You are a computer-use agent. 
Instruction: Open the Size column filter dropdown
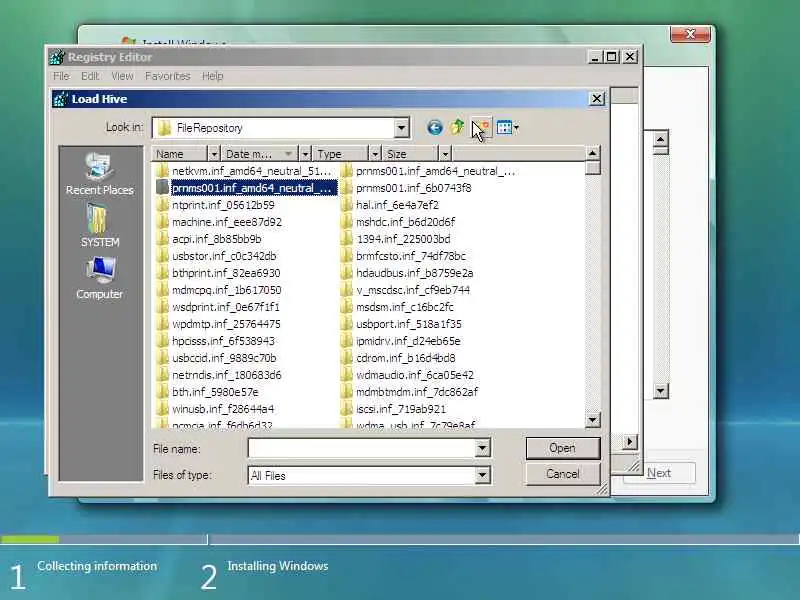pos(445,154)
